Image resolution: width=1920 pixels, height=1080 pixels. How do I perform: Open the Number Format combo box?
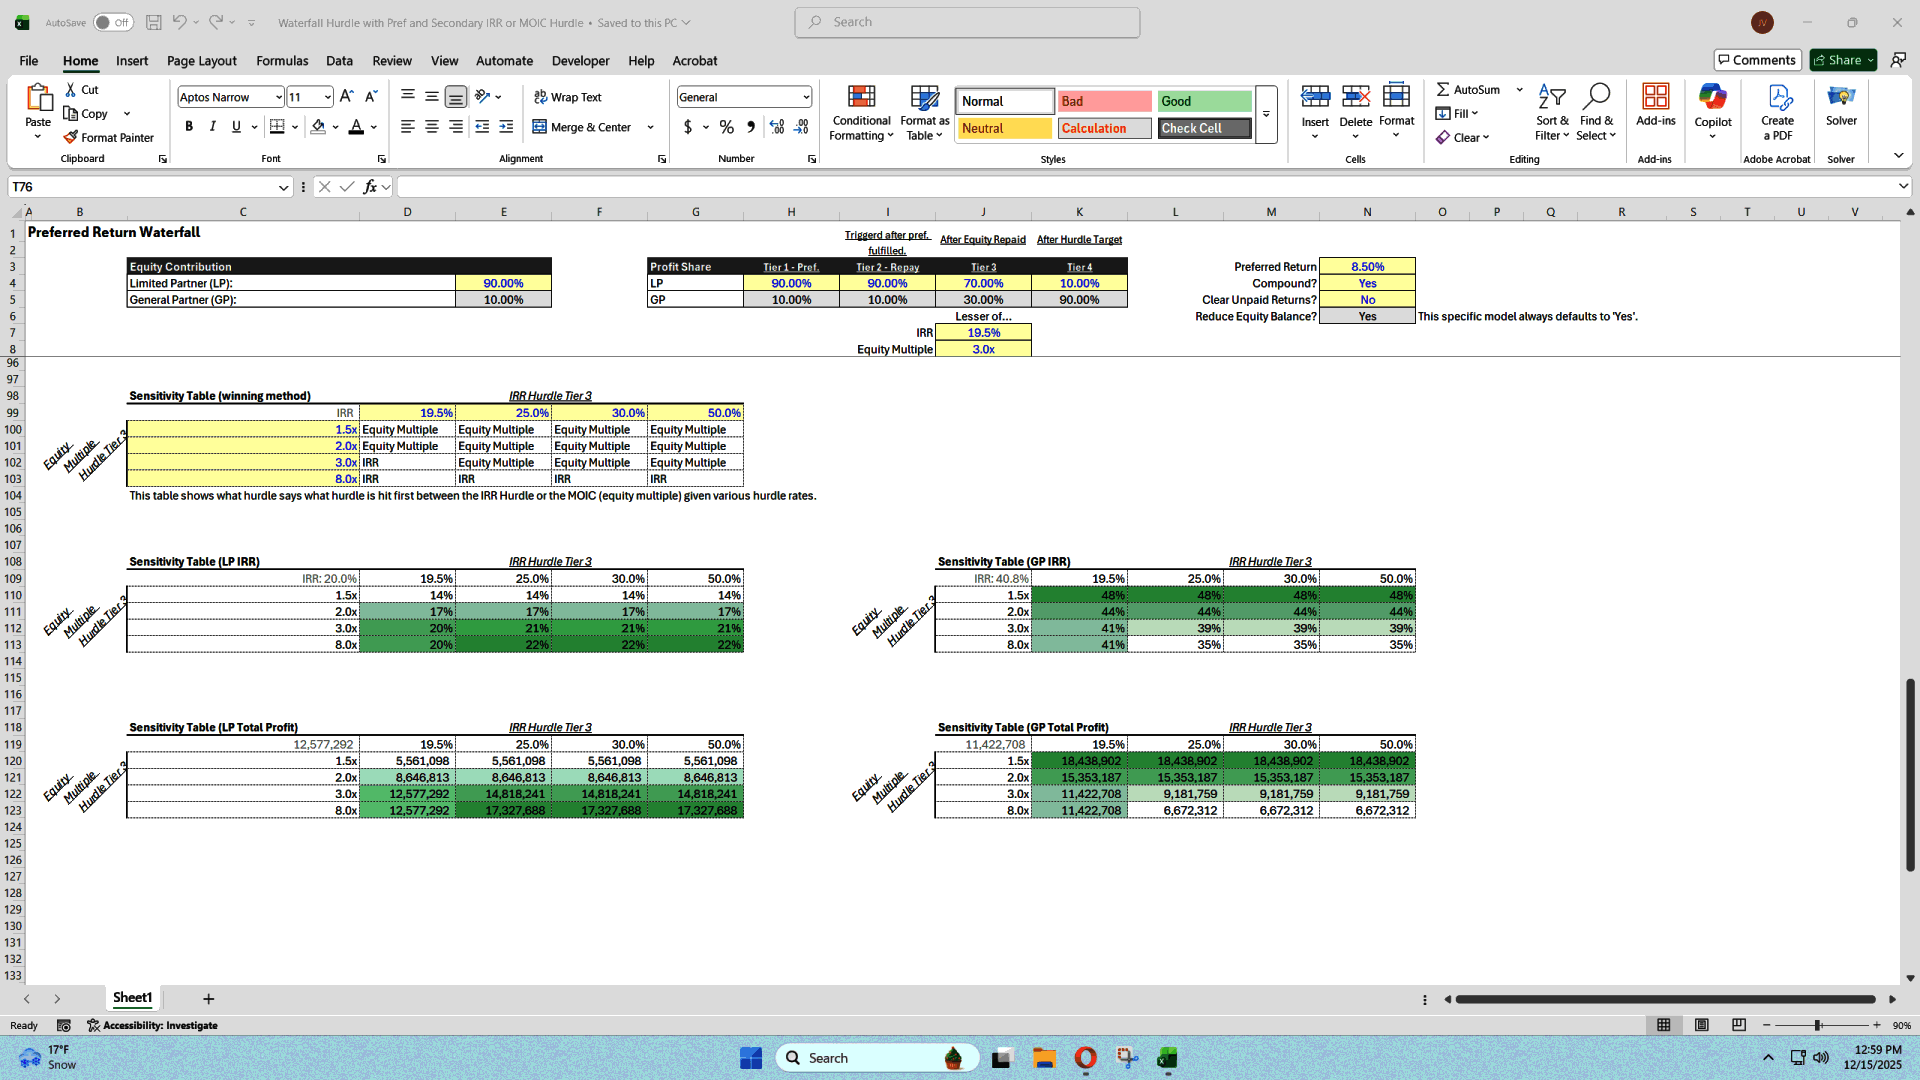[x=744, y=96]
